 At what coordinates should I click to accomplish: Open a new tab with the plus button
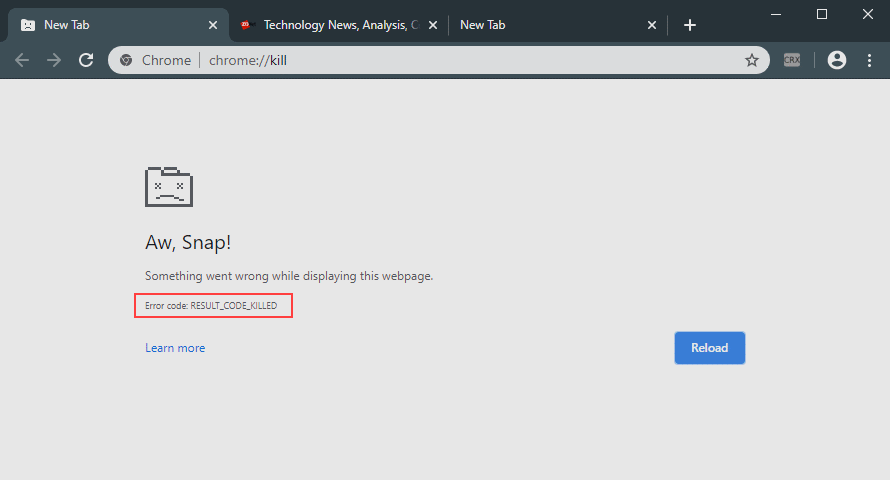pos(690,25)
